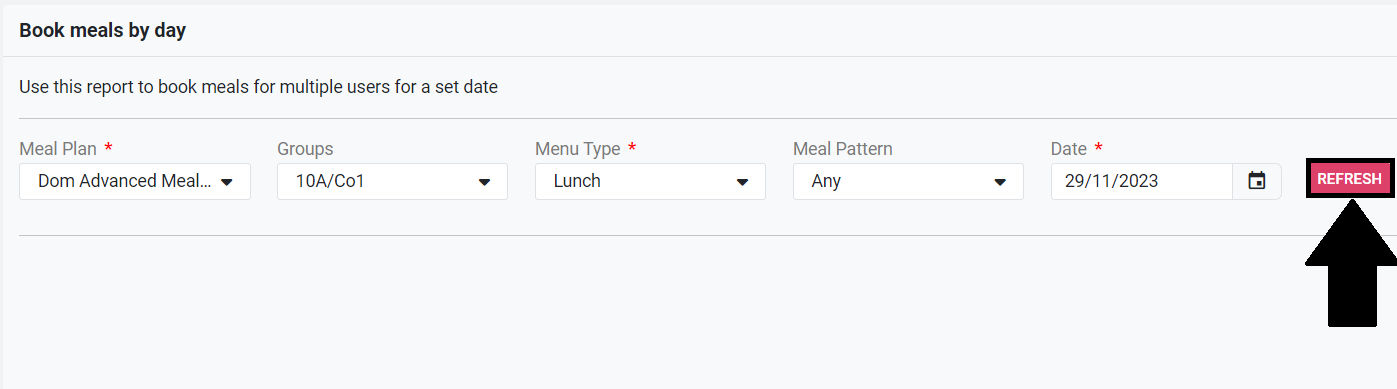This screenshot has height=389, width=1397.
Task: Select the '10A/Co1' group value
Action: (x=325, y=181)
